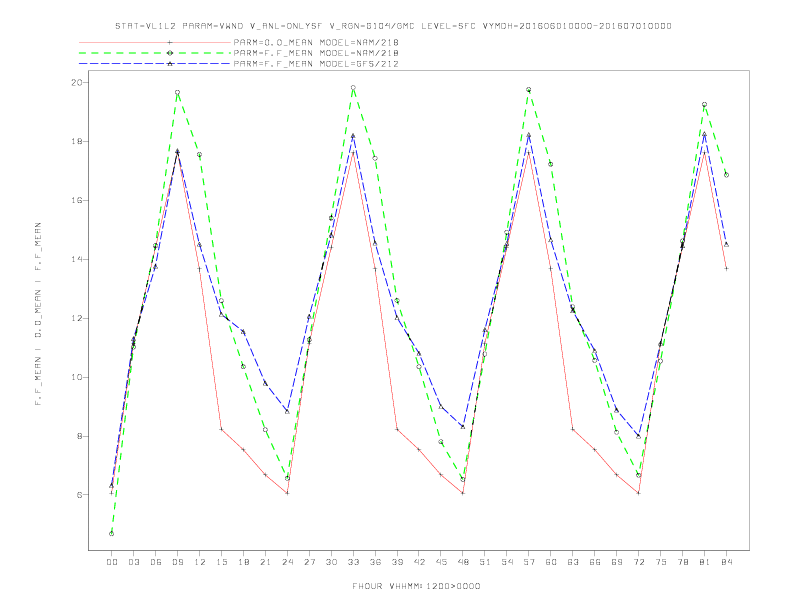792x612 pixels.
Task: Click the blue triangle data point at hour 24
Action: coord(287,412)
